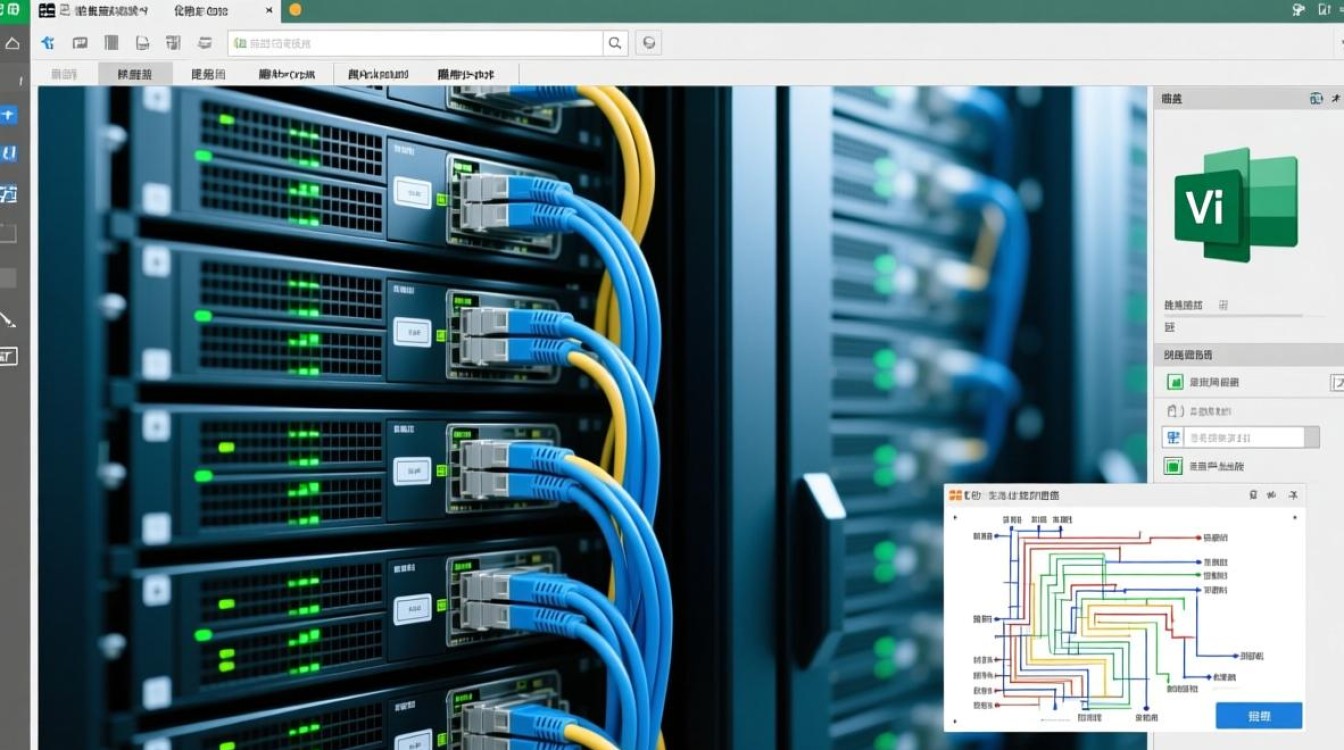Click the gray end of the right panel input field
Image resolution: width=1344 pixels, height=750 pixels.
1312,437
